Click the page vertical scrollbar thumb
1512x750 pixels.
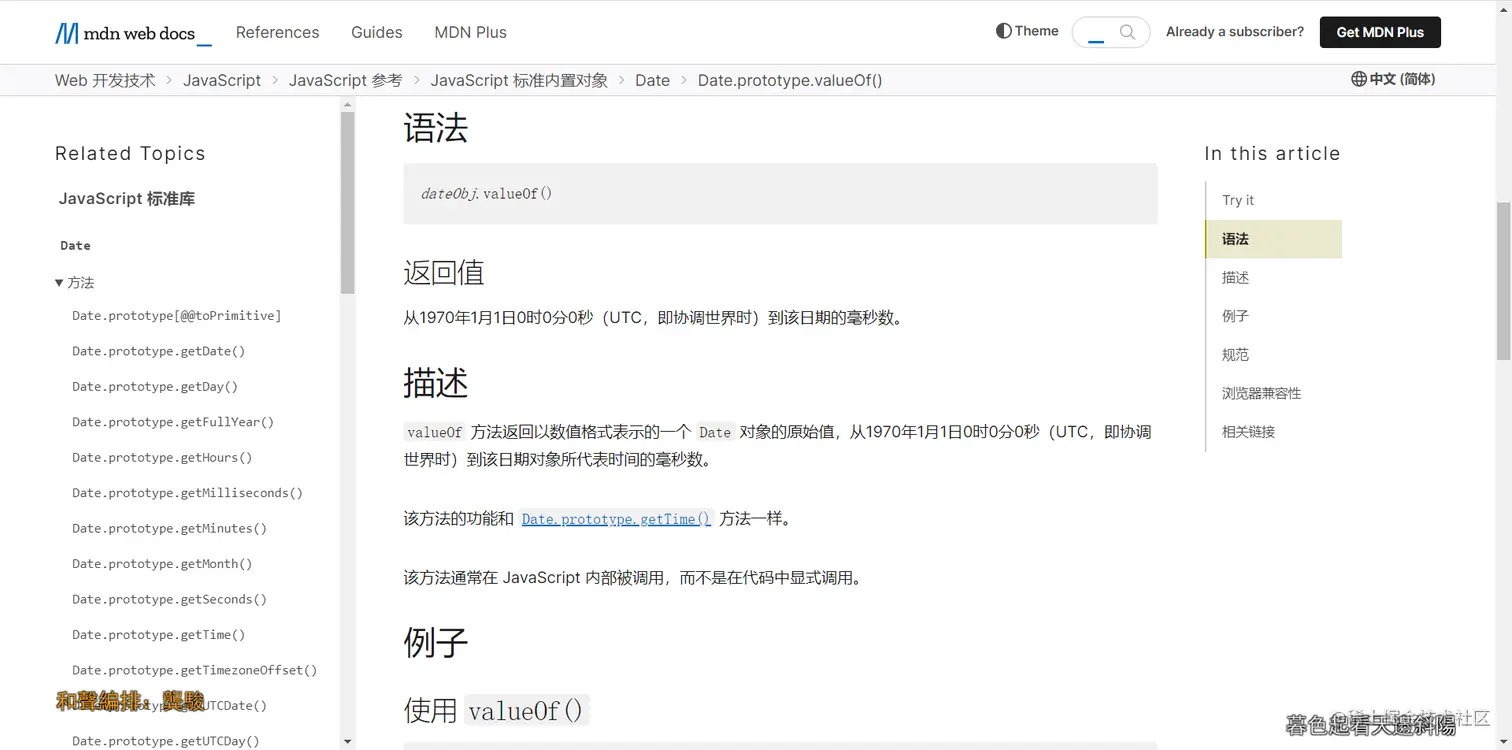point(1503,281)
